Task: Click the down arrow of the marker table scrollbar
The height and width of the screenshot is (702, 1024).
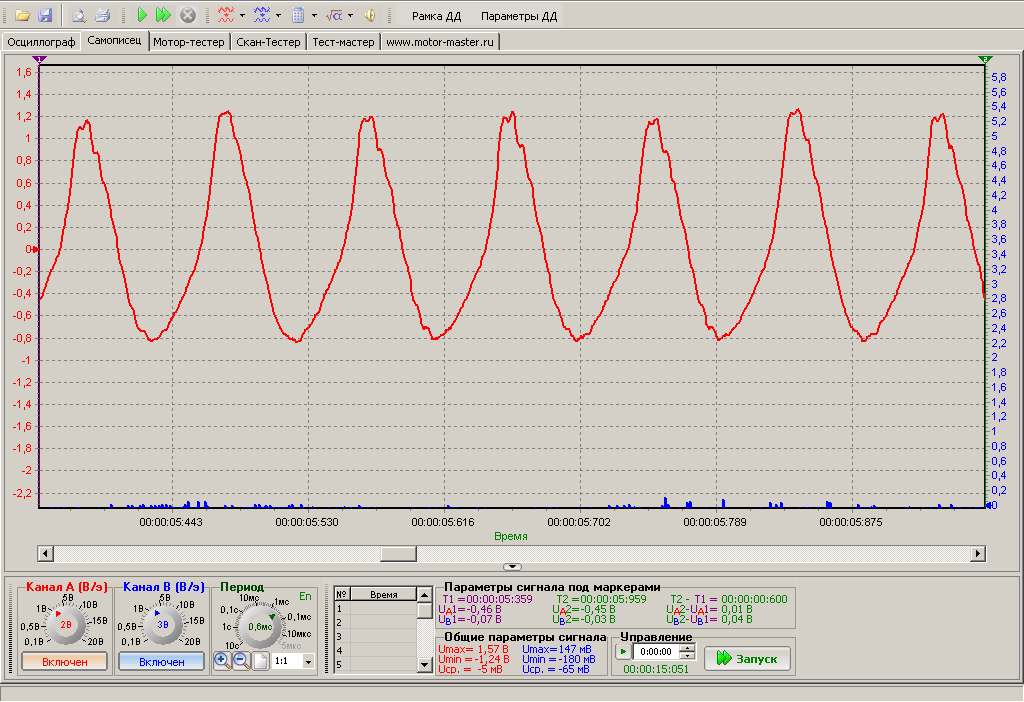Action: (424, 665)
